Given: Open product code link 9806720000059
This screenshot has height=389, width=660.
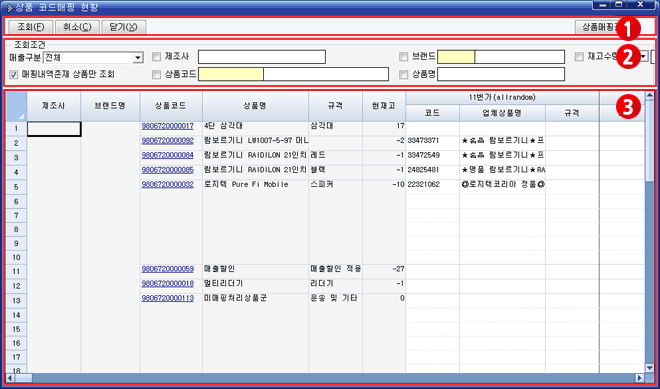Looking at the screenshot, I should pyautogui.click(x=168, y=269).
